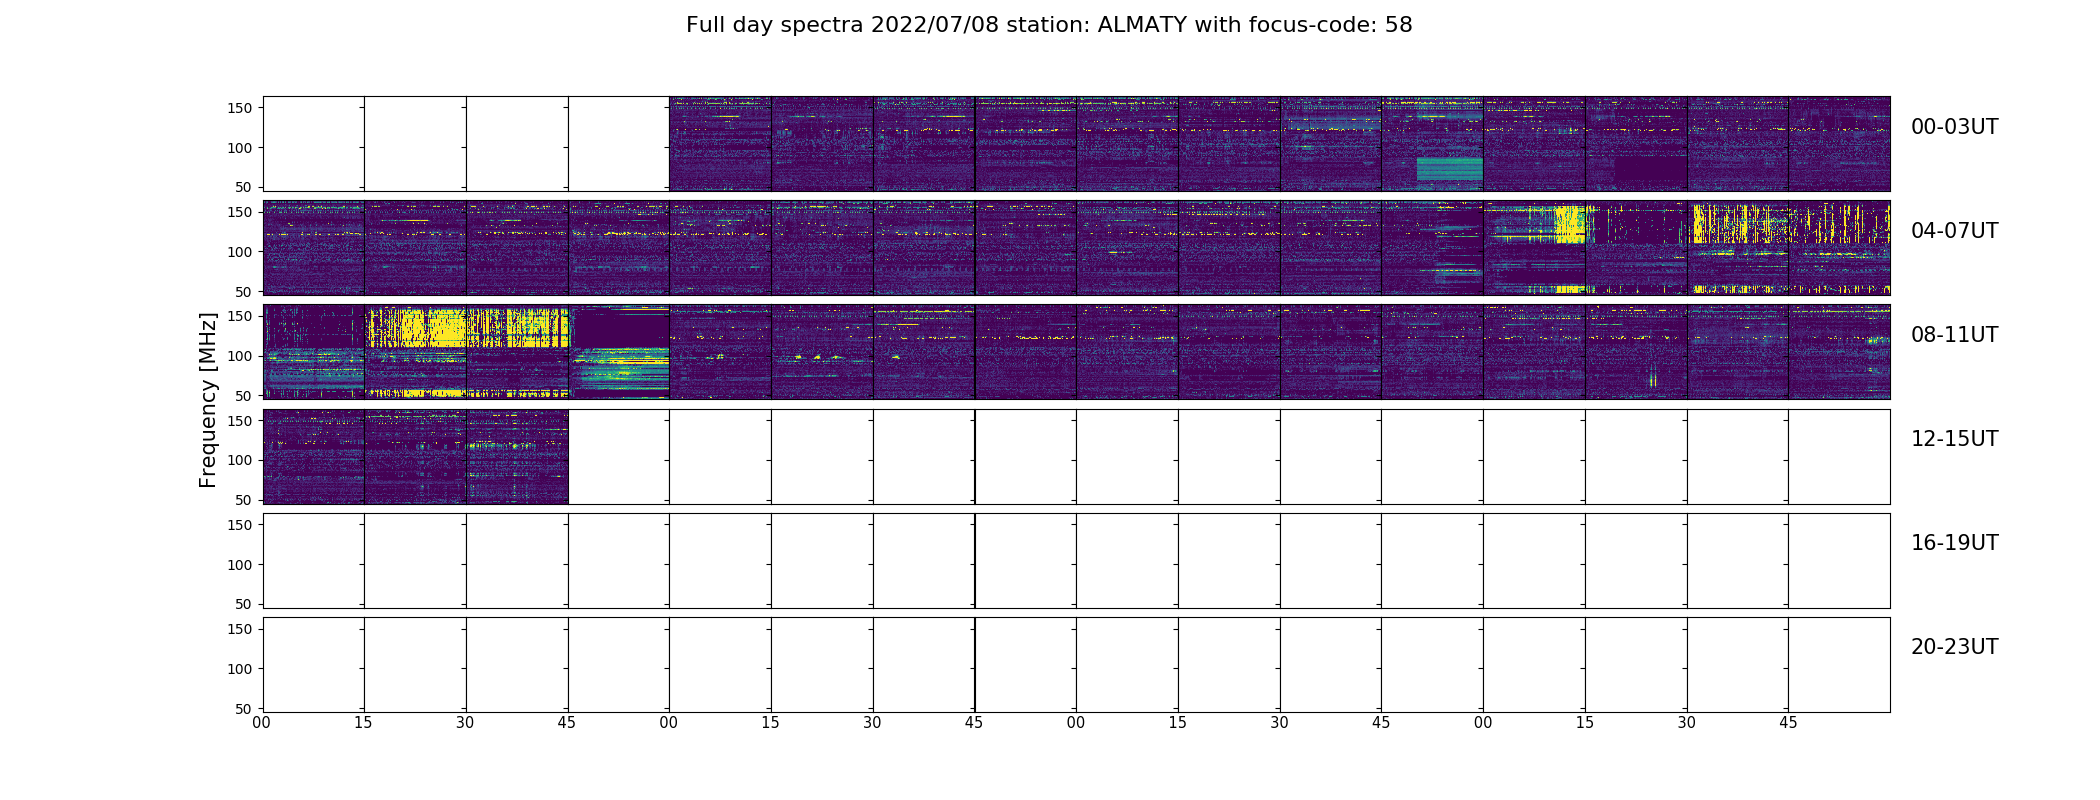The height and width of the screenshot is (800, 2100).
Task: Click the '100' tick of 08-11UT row
Action: tap(240, 356)
